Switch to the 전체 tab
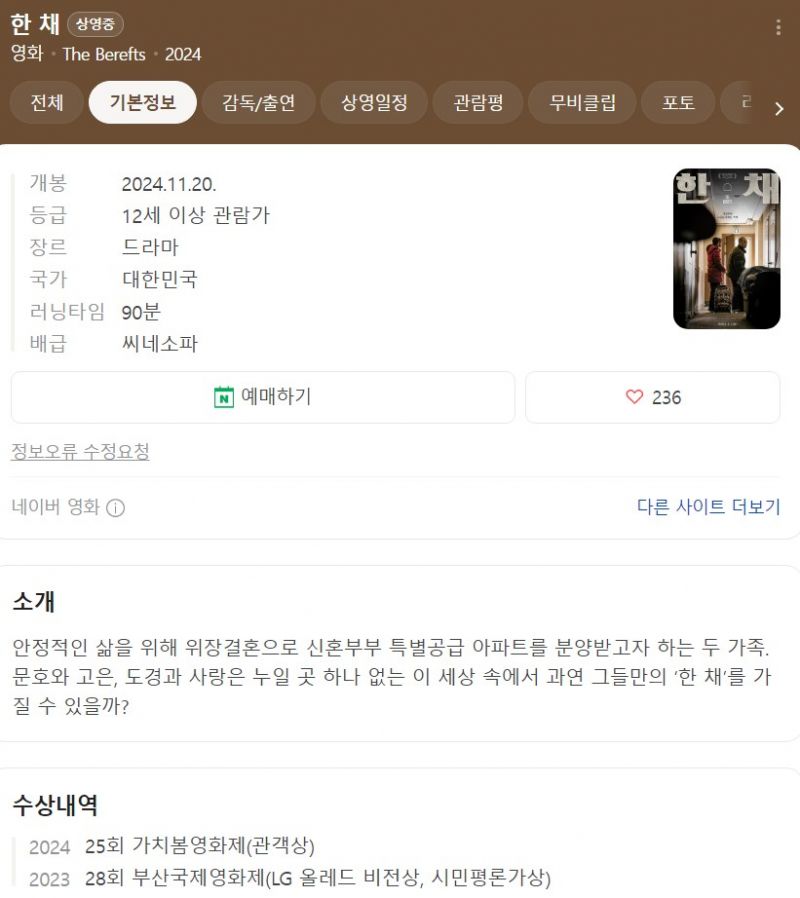 [46, 103]
